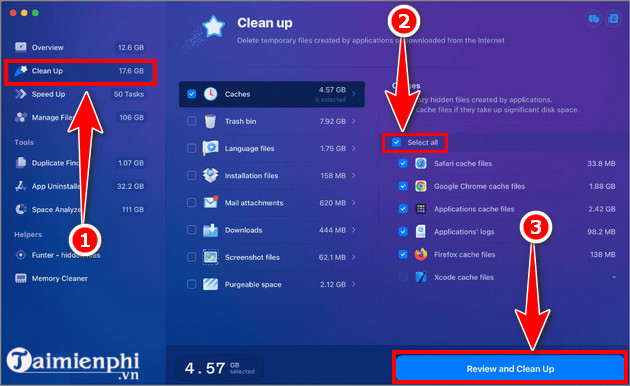Open the Space Analyzer tool icon
The width and height of the screenshot is (630, 386).
tap(20, 209)
